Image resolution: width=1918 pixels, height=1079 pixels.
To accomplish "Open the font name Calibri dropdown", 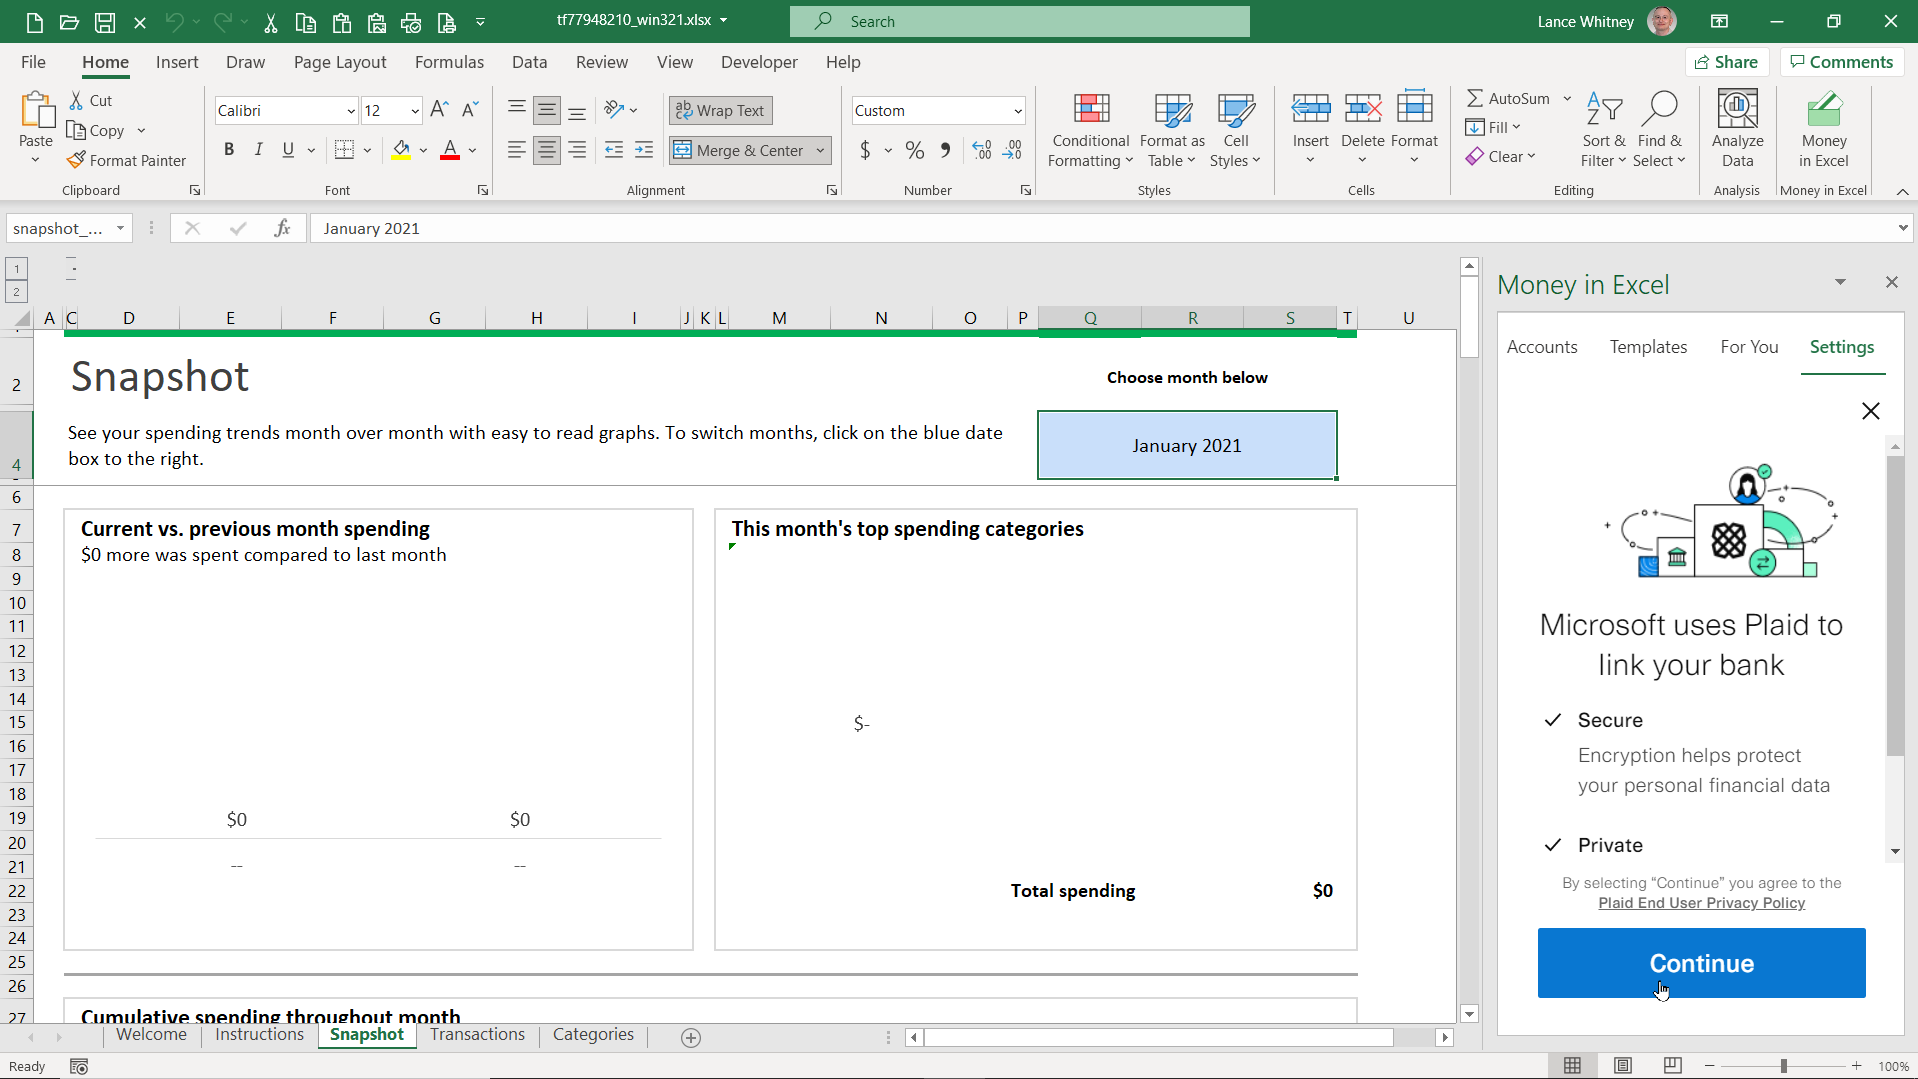I will 351,111.
